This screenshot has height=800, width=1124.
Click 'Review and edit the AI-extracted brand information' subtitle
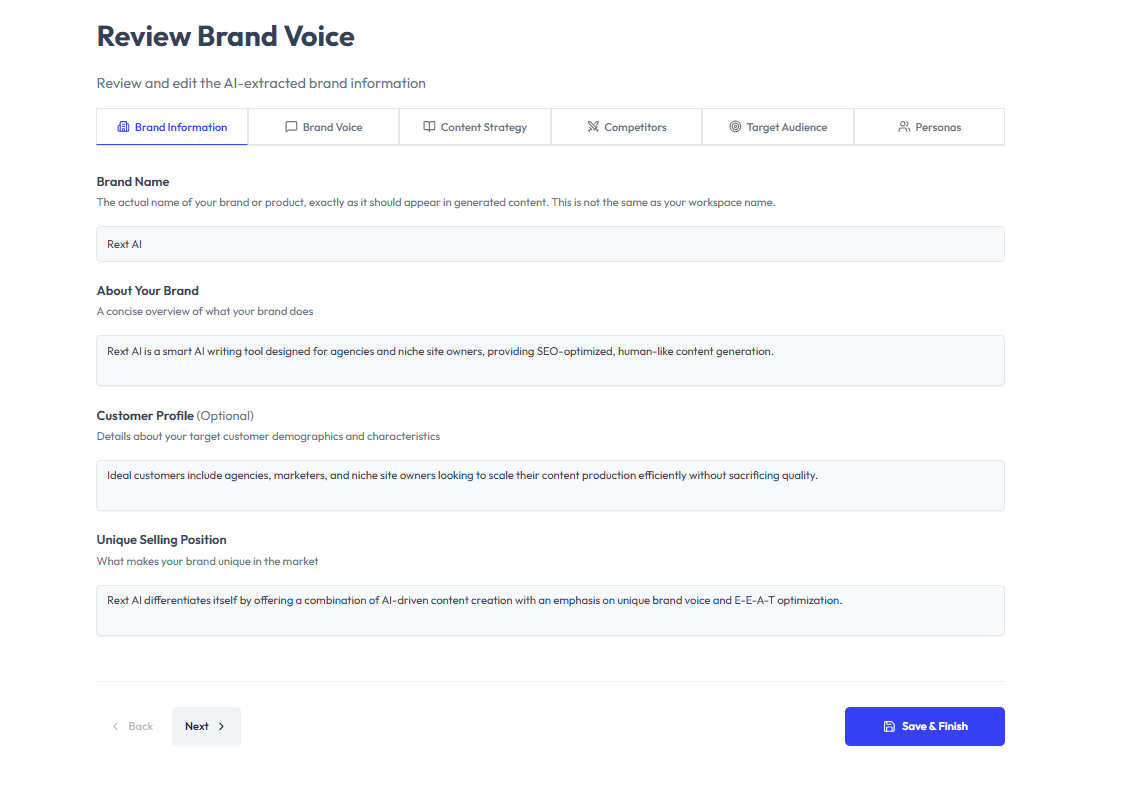[x=261, y=83]
